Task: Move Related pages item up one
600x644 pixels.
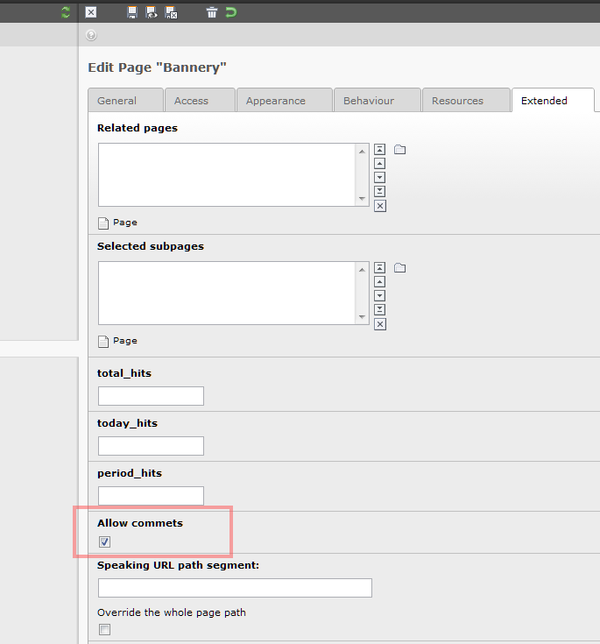Action: click(x=380, y=163)
